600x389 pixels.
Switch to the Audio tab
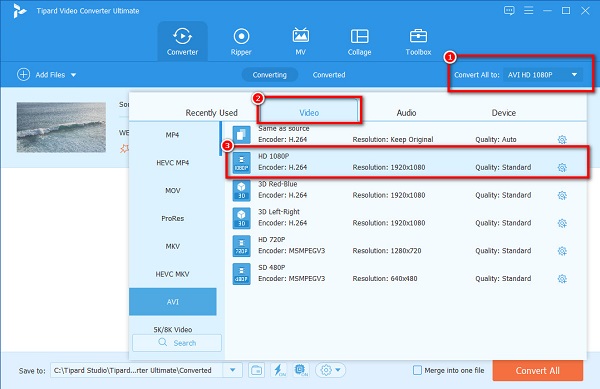[x=406, y=113]
